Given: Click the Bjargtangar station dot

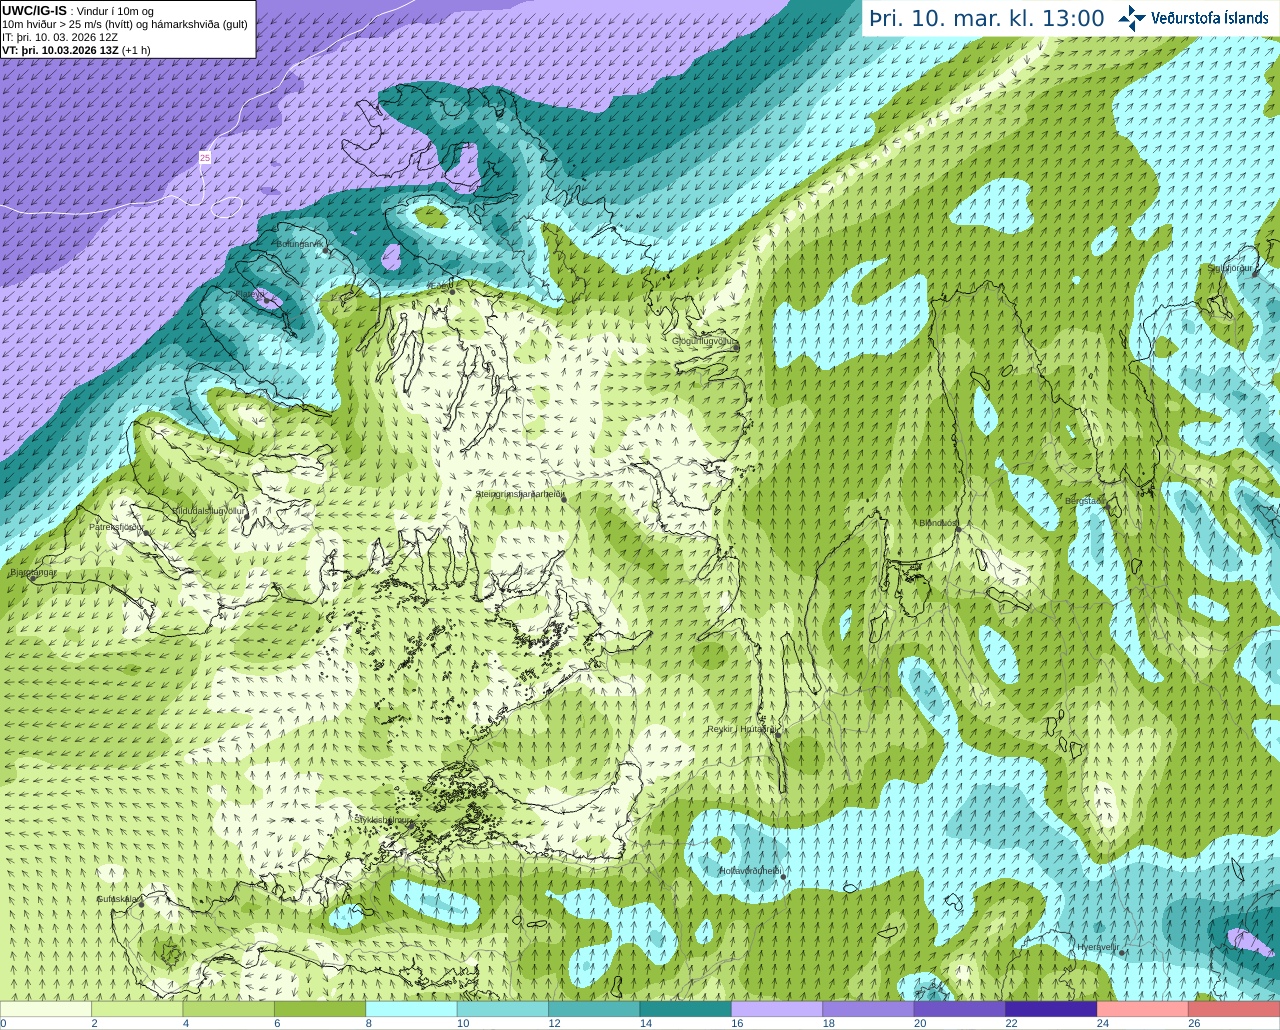Looking at the screenshot, I should click(33, 578).
